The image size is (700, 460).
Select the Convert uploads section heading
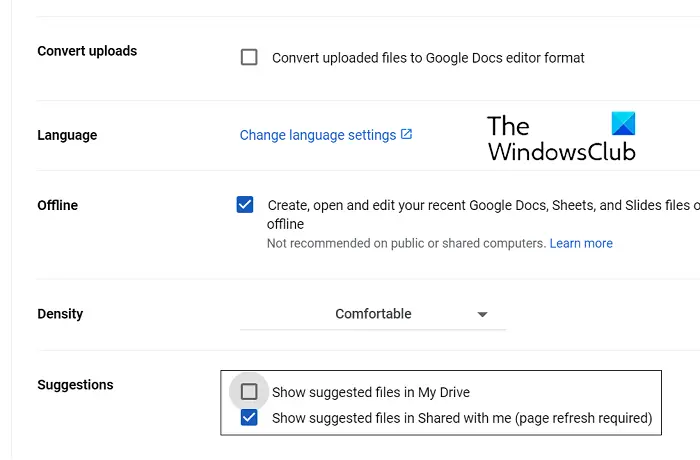point(87,51)
